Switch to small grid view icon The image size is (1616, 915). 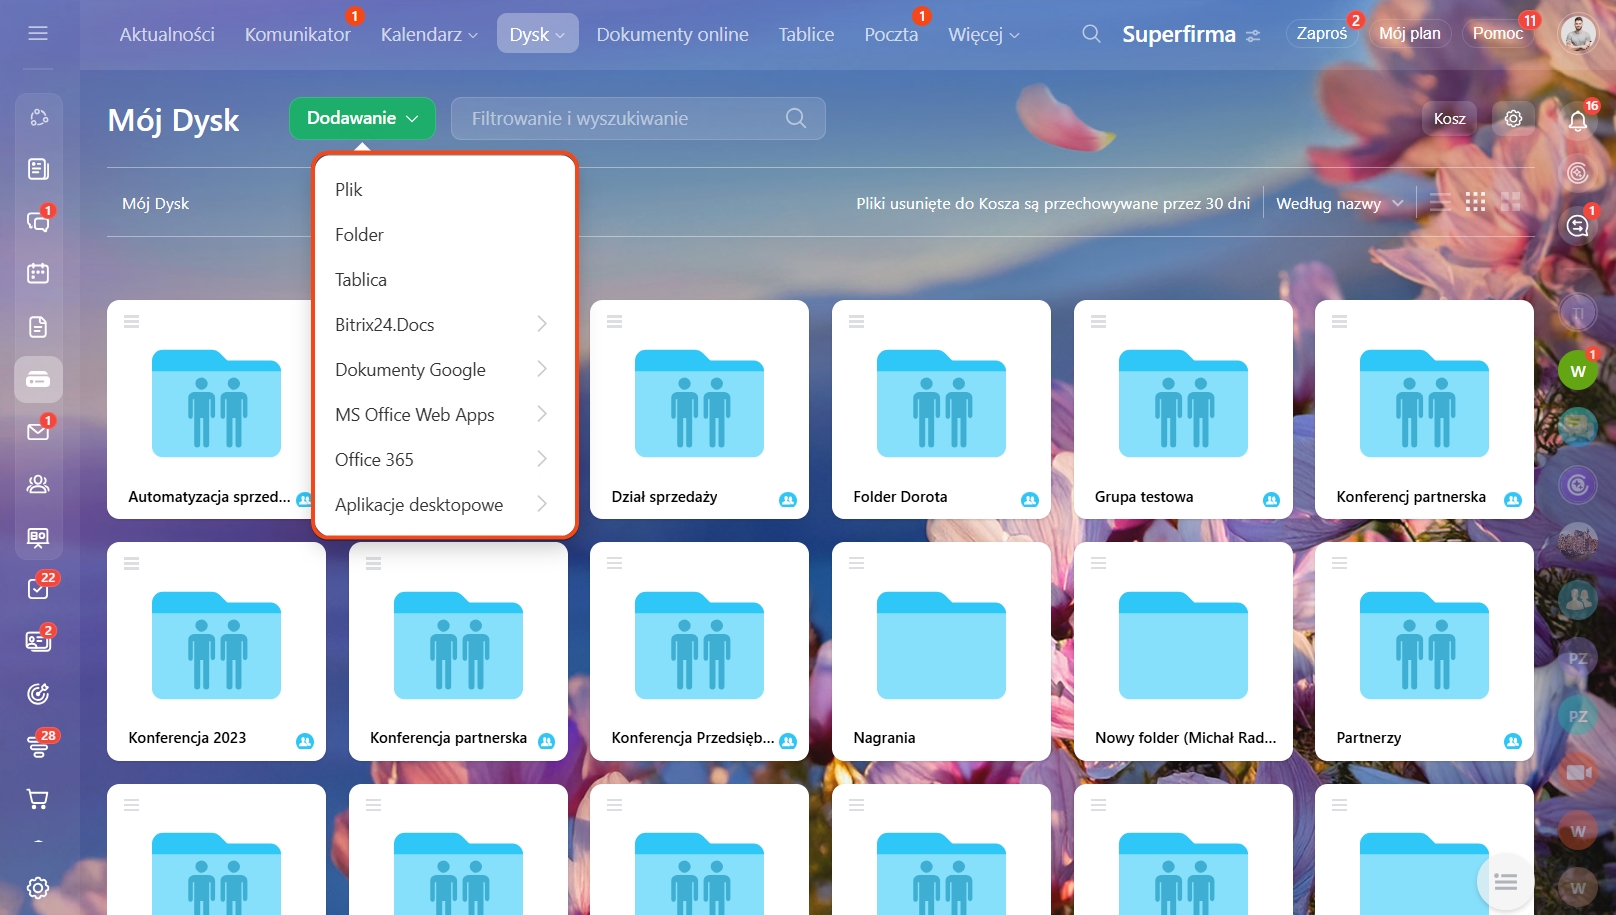point(1475,202)
